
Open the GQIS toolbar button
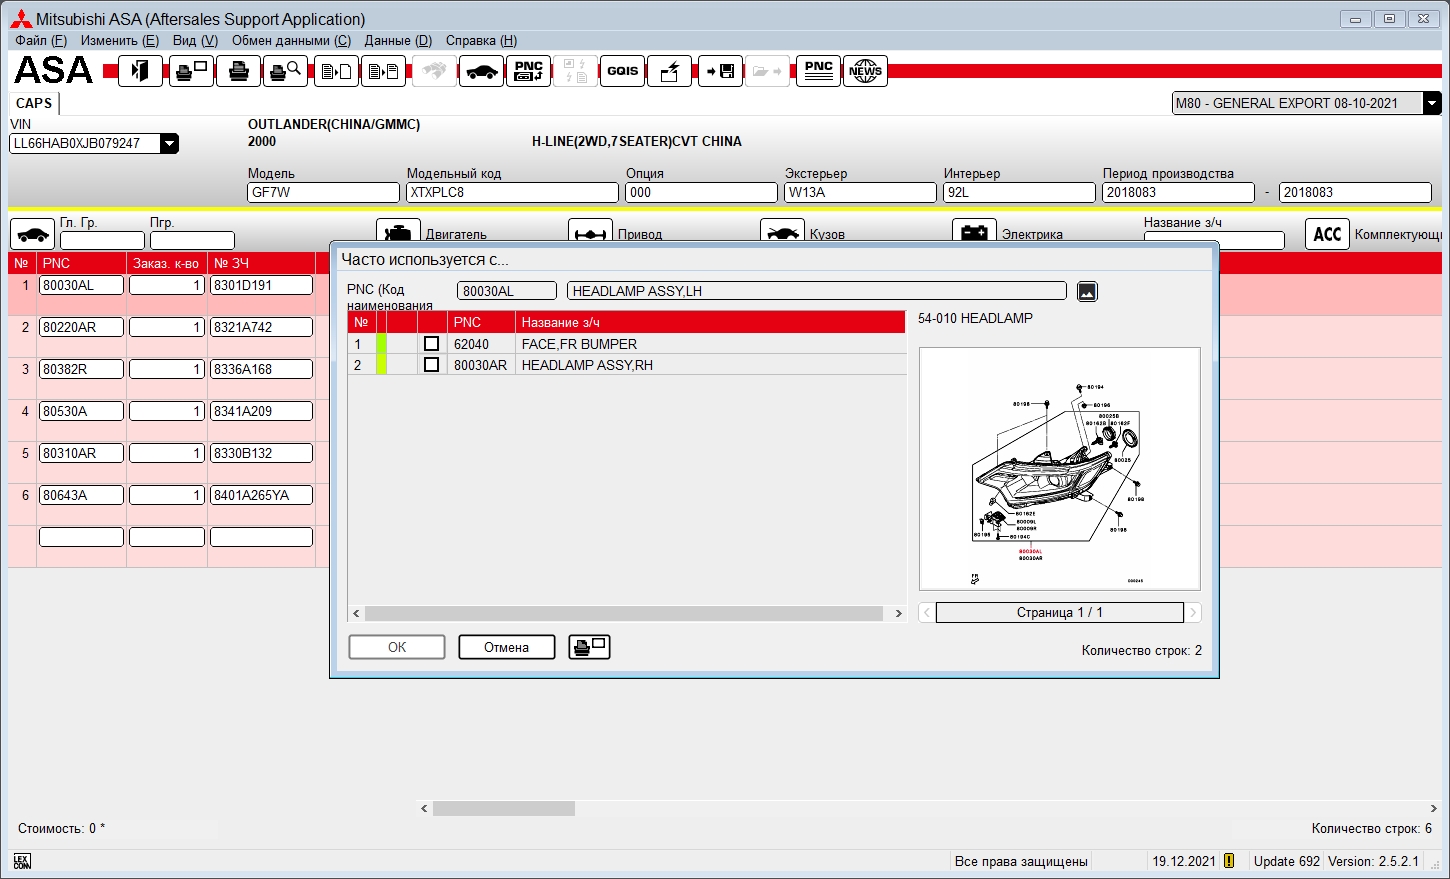622,71
